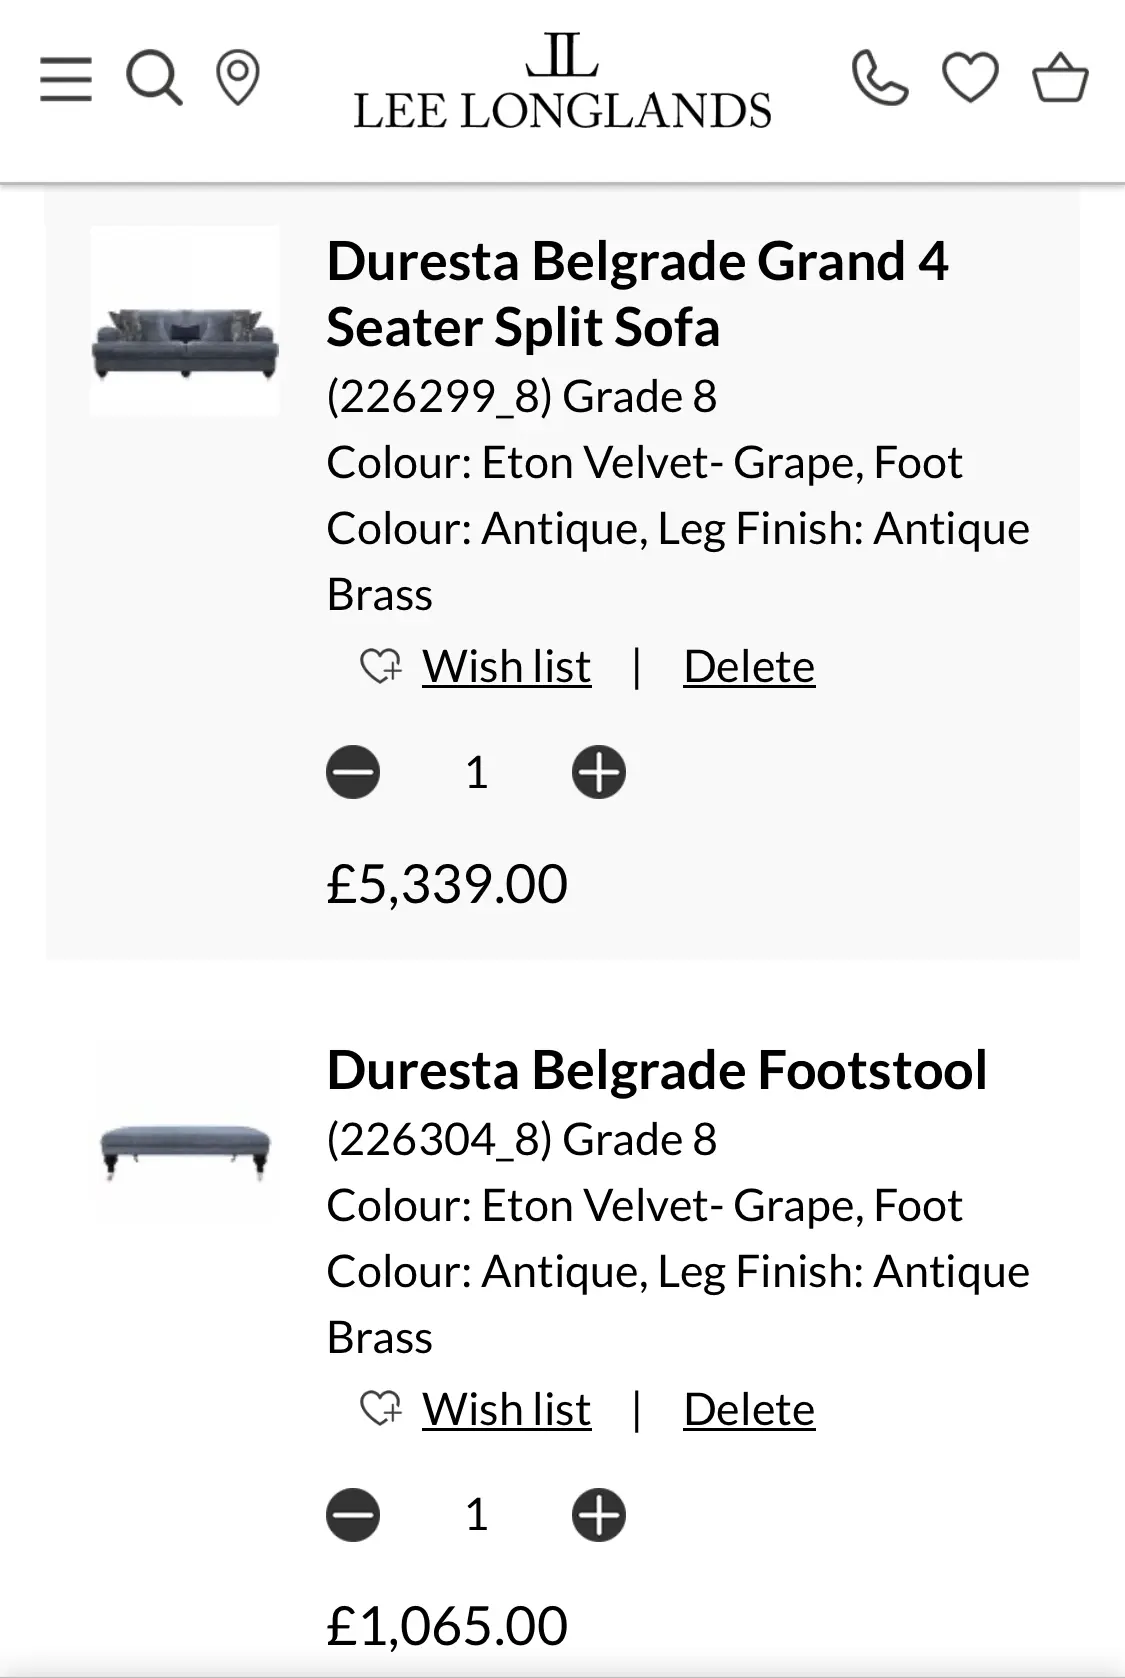This screenshot has height=1678, width=1125.
Task: Open the shopping basket icon
Action: coord(1060,78)
